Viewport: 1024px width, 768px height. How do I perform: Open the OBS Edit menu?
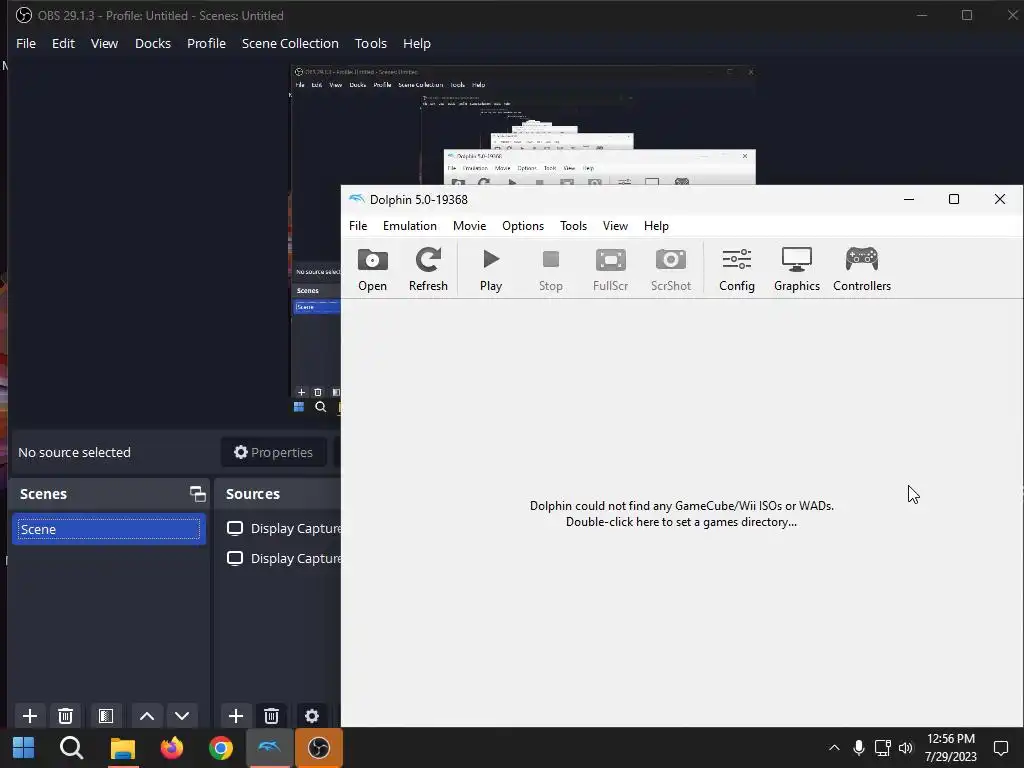[x=63, y=44]
